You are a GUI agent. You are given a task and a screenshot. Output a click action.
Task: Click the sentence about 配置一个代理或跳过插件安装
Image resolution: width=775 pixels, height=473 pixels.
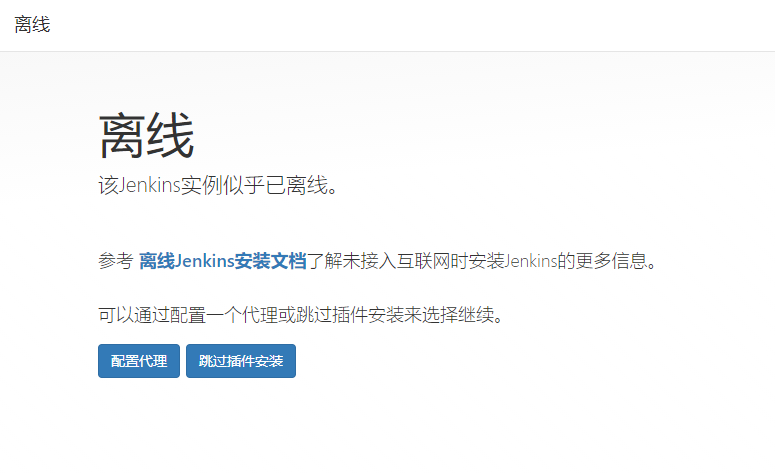[x=301, y=314]
